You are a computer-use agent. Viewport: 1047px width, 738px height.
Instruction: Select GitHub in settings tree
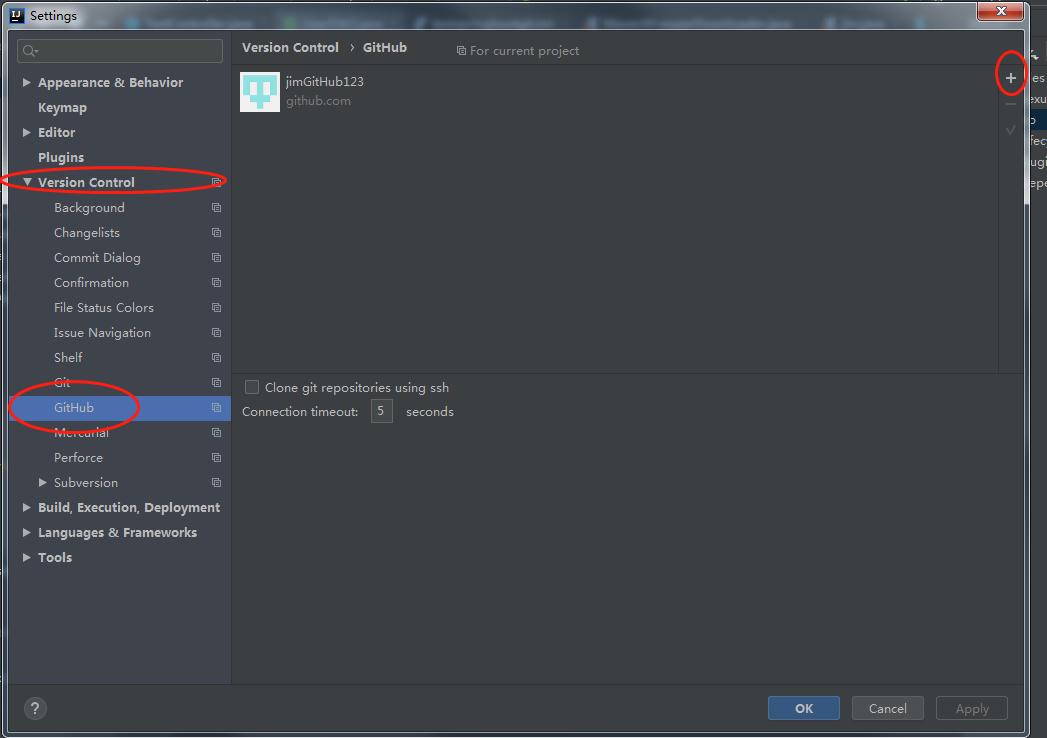74,407
